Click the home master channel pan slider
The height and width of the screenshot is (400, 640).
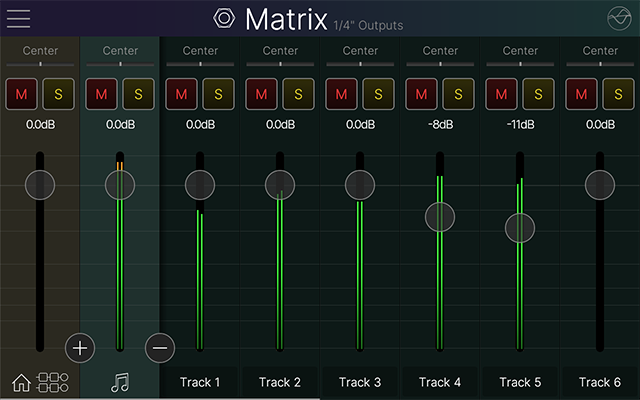tap(40, 64)
